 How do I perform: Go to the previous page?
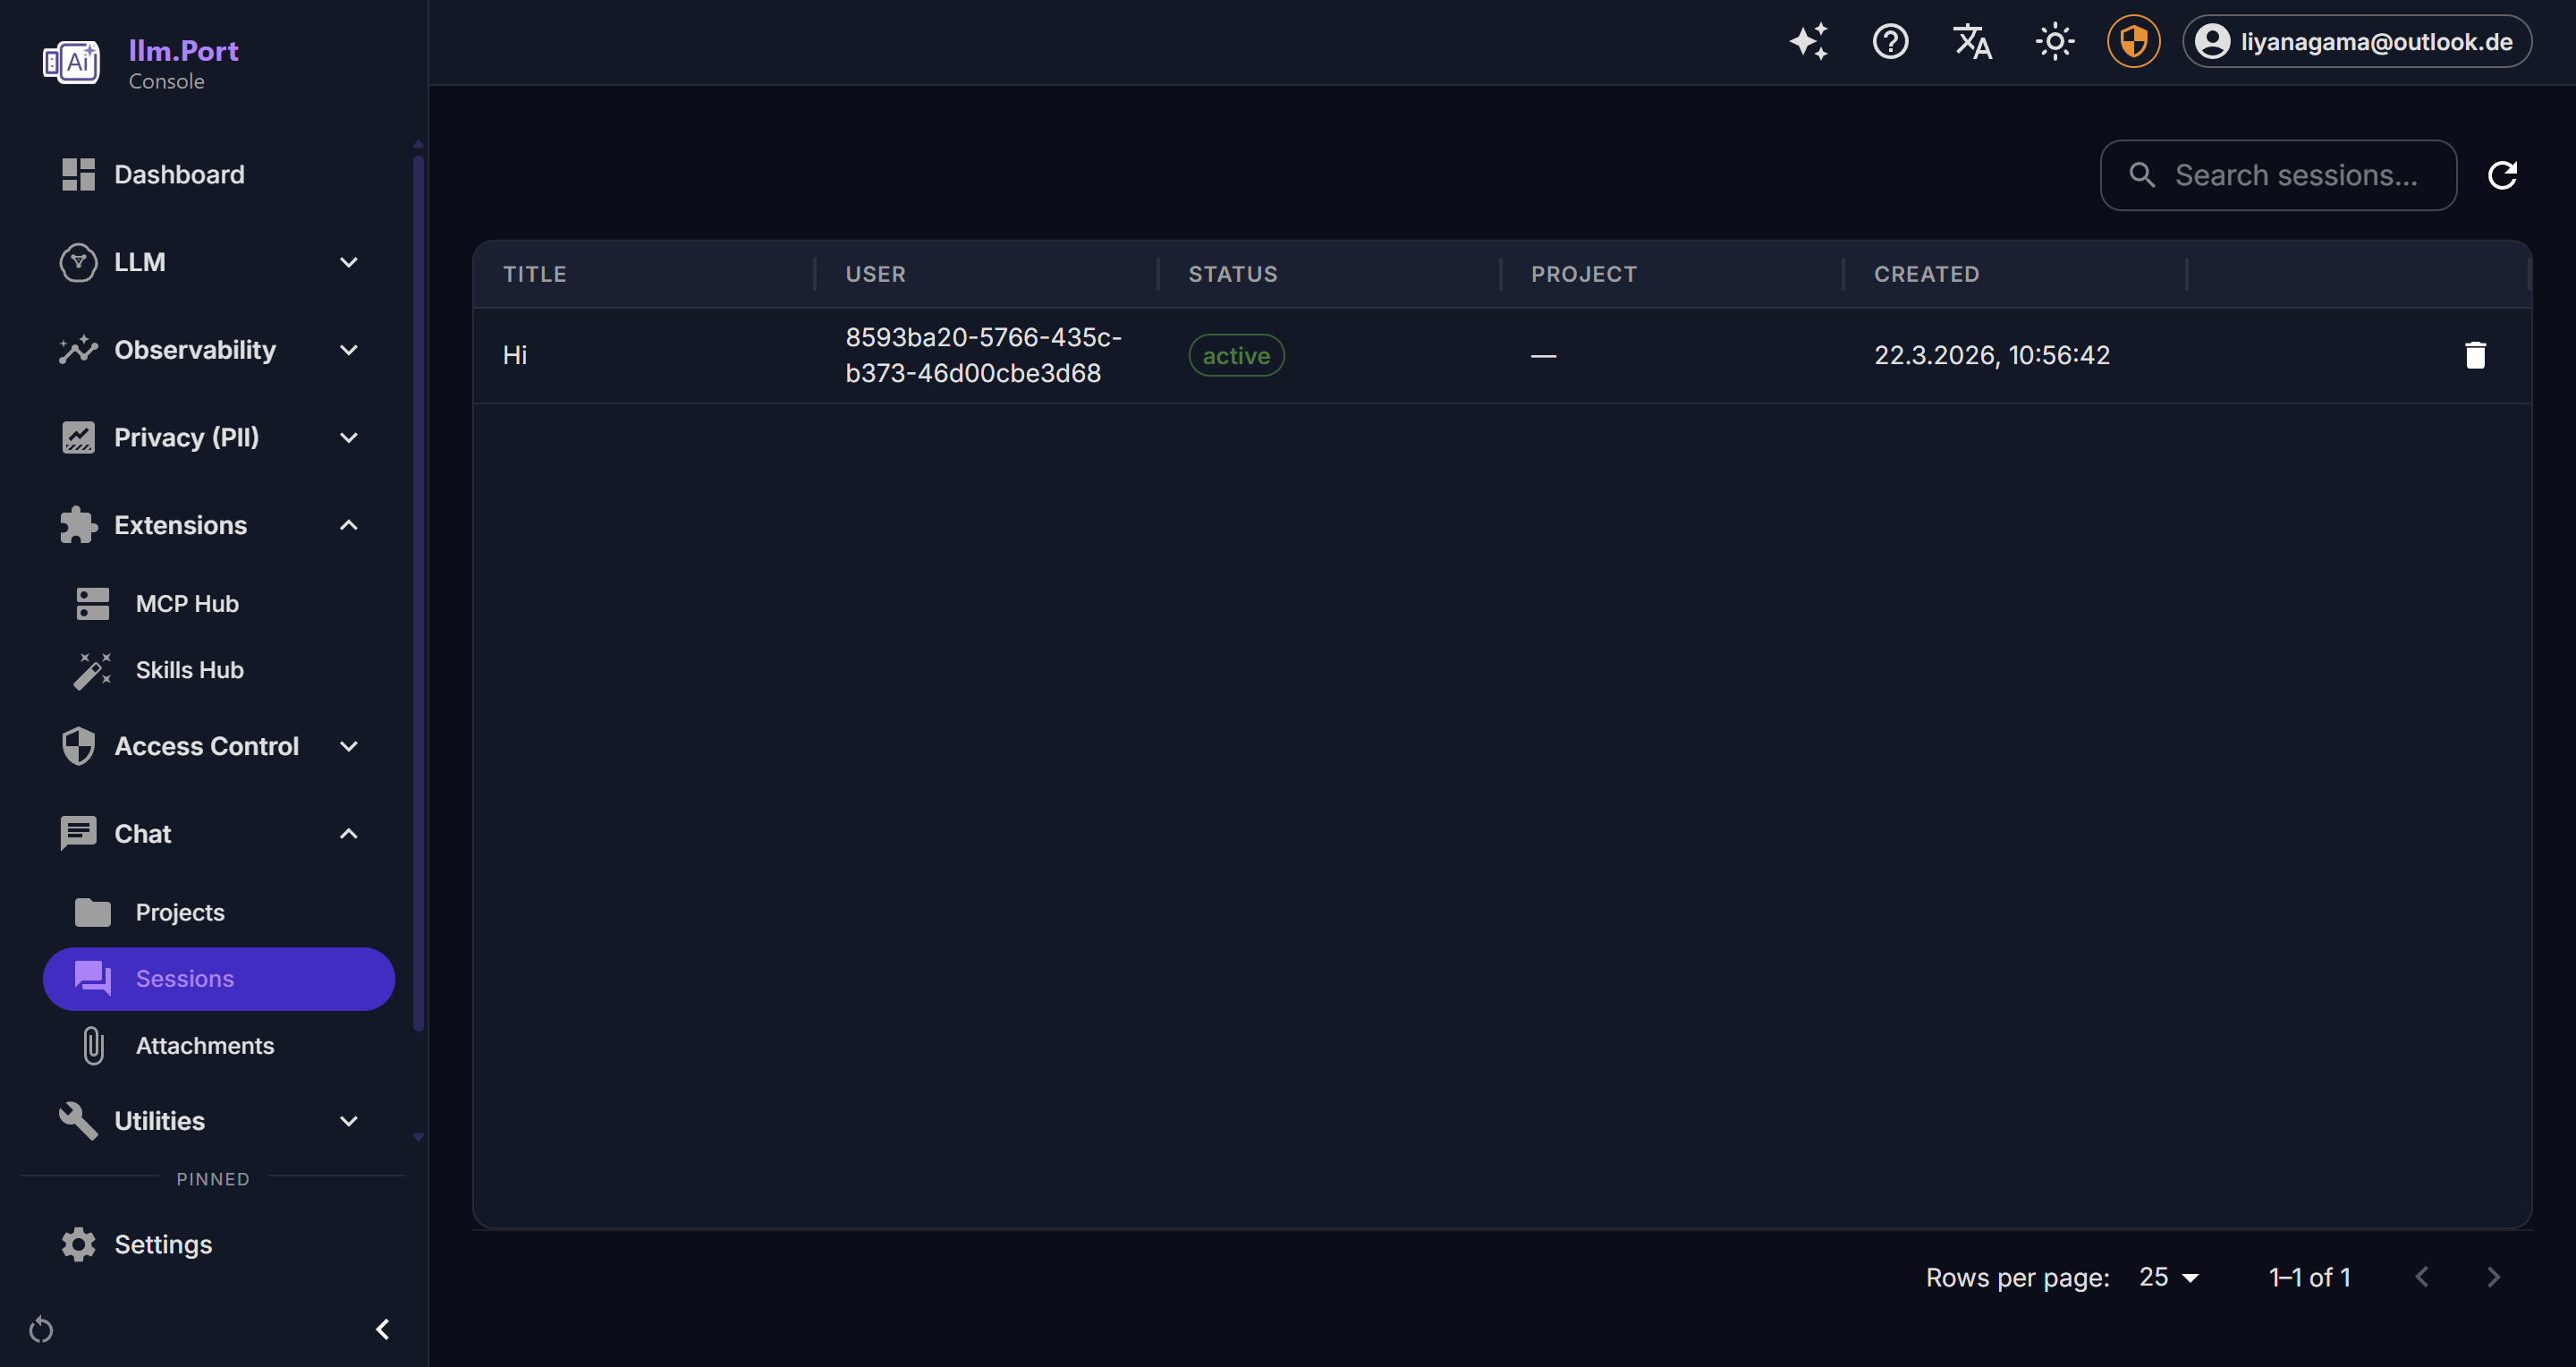2422,1277
